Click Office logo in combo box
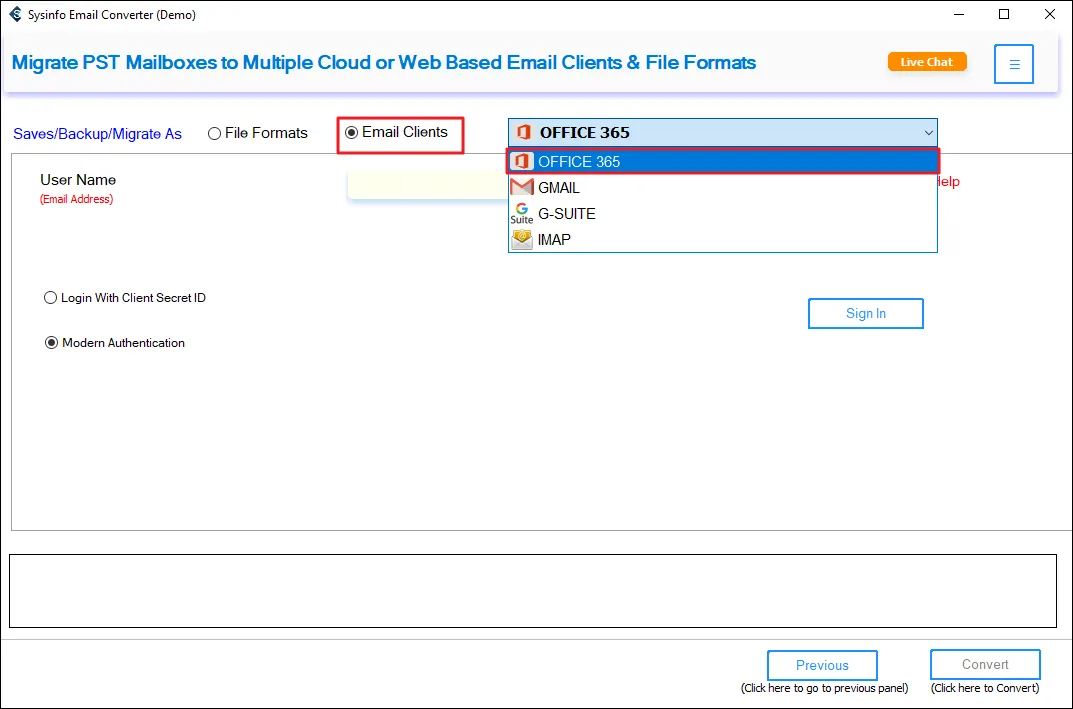The image size is (1073, 709). (523, 132)
